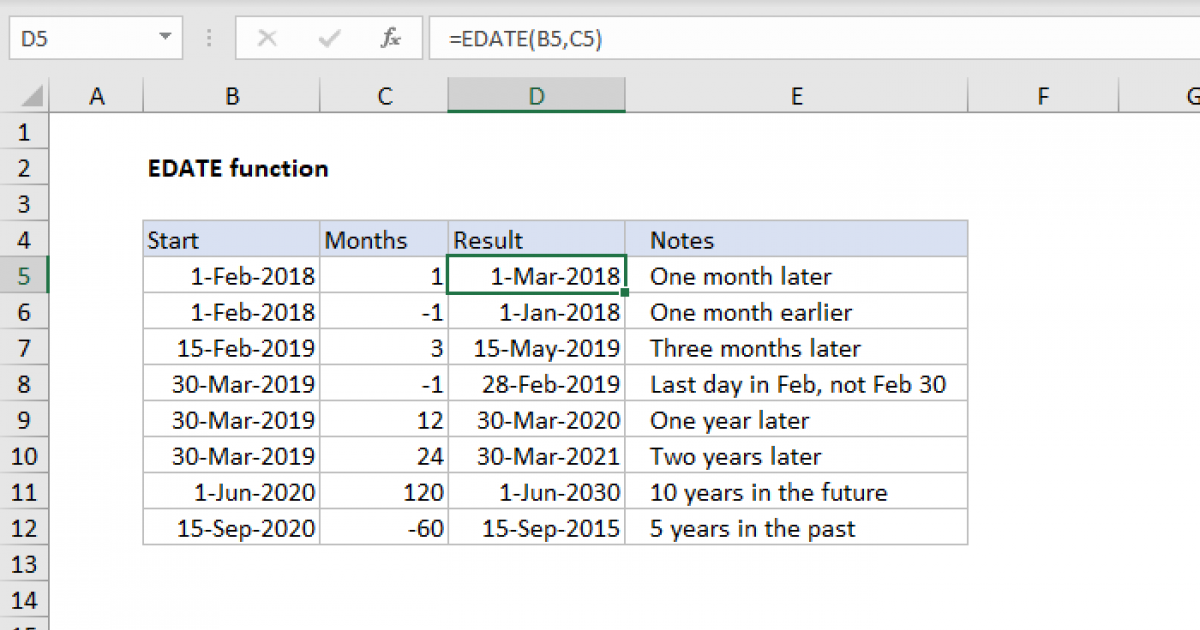The image size is (1200, 630).
Task: Select row 12 header
Action: click(x=25, y=528)
